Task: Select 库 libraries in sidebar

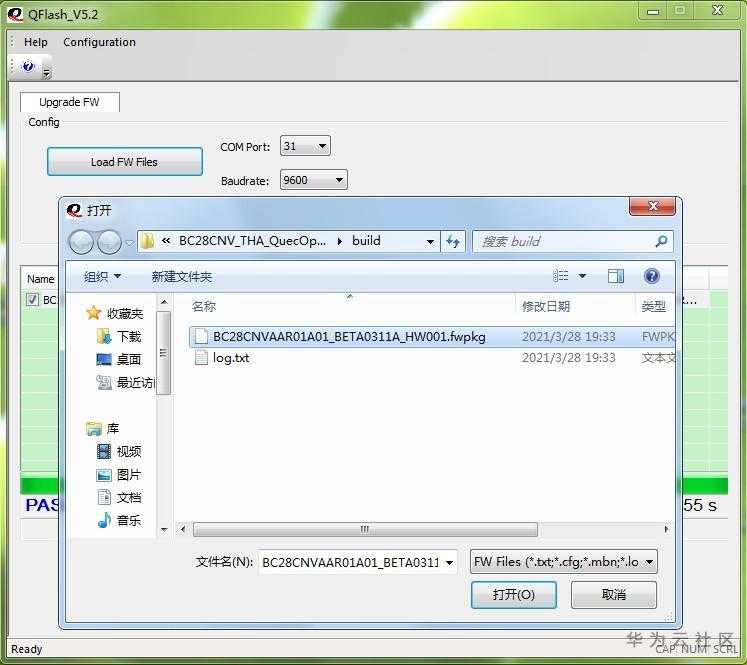Action: [x=102, y=429]
